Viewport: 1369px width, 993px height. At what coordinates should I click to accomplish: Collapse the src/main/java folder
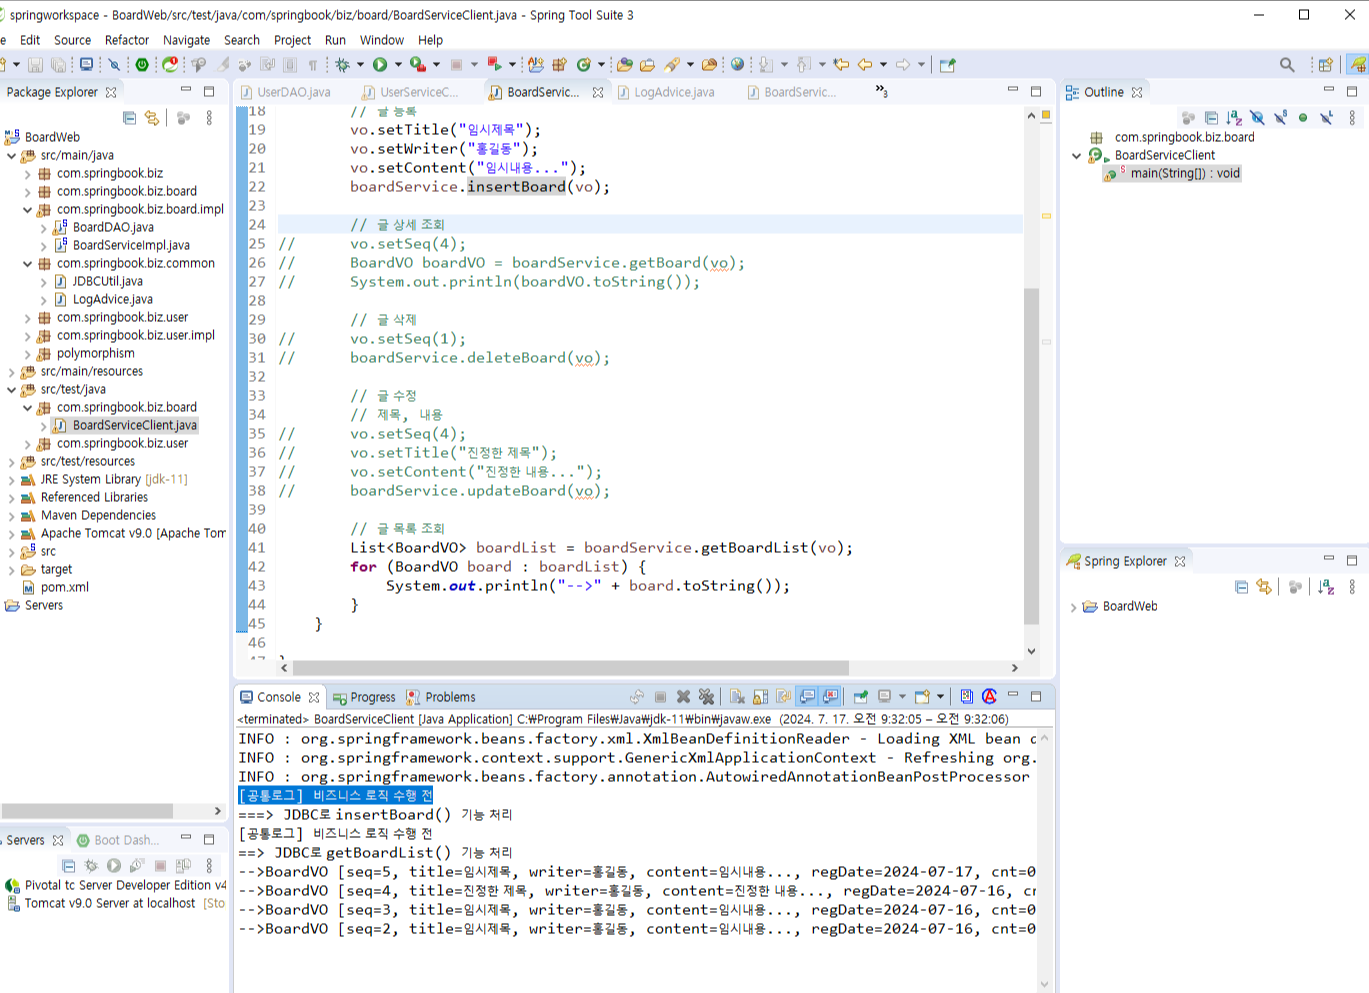(x=11, y=156)
